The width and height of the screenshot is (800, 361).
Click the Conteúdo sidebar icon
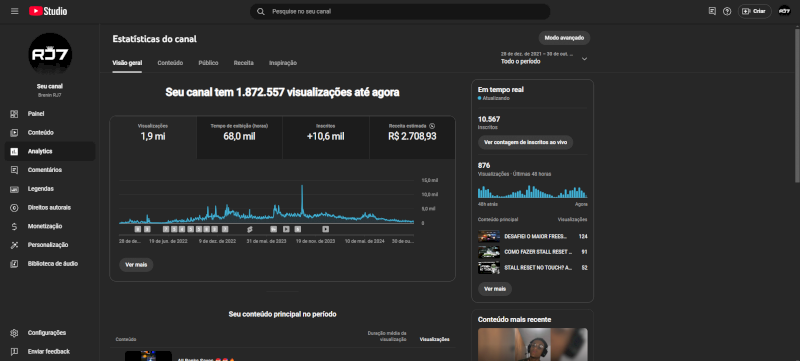[14, 133]
